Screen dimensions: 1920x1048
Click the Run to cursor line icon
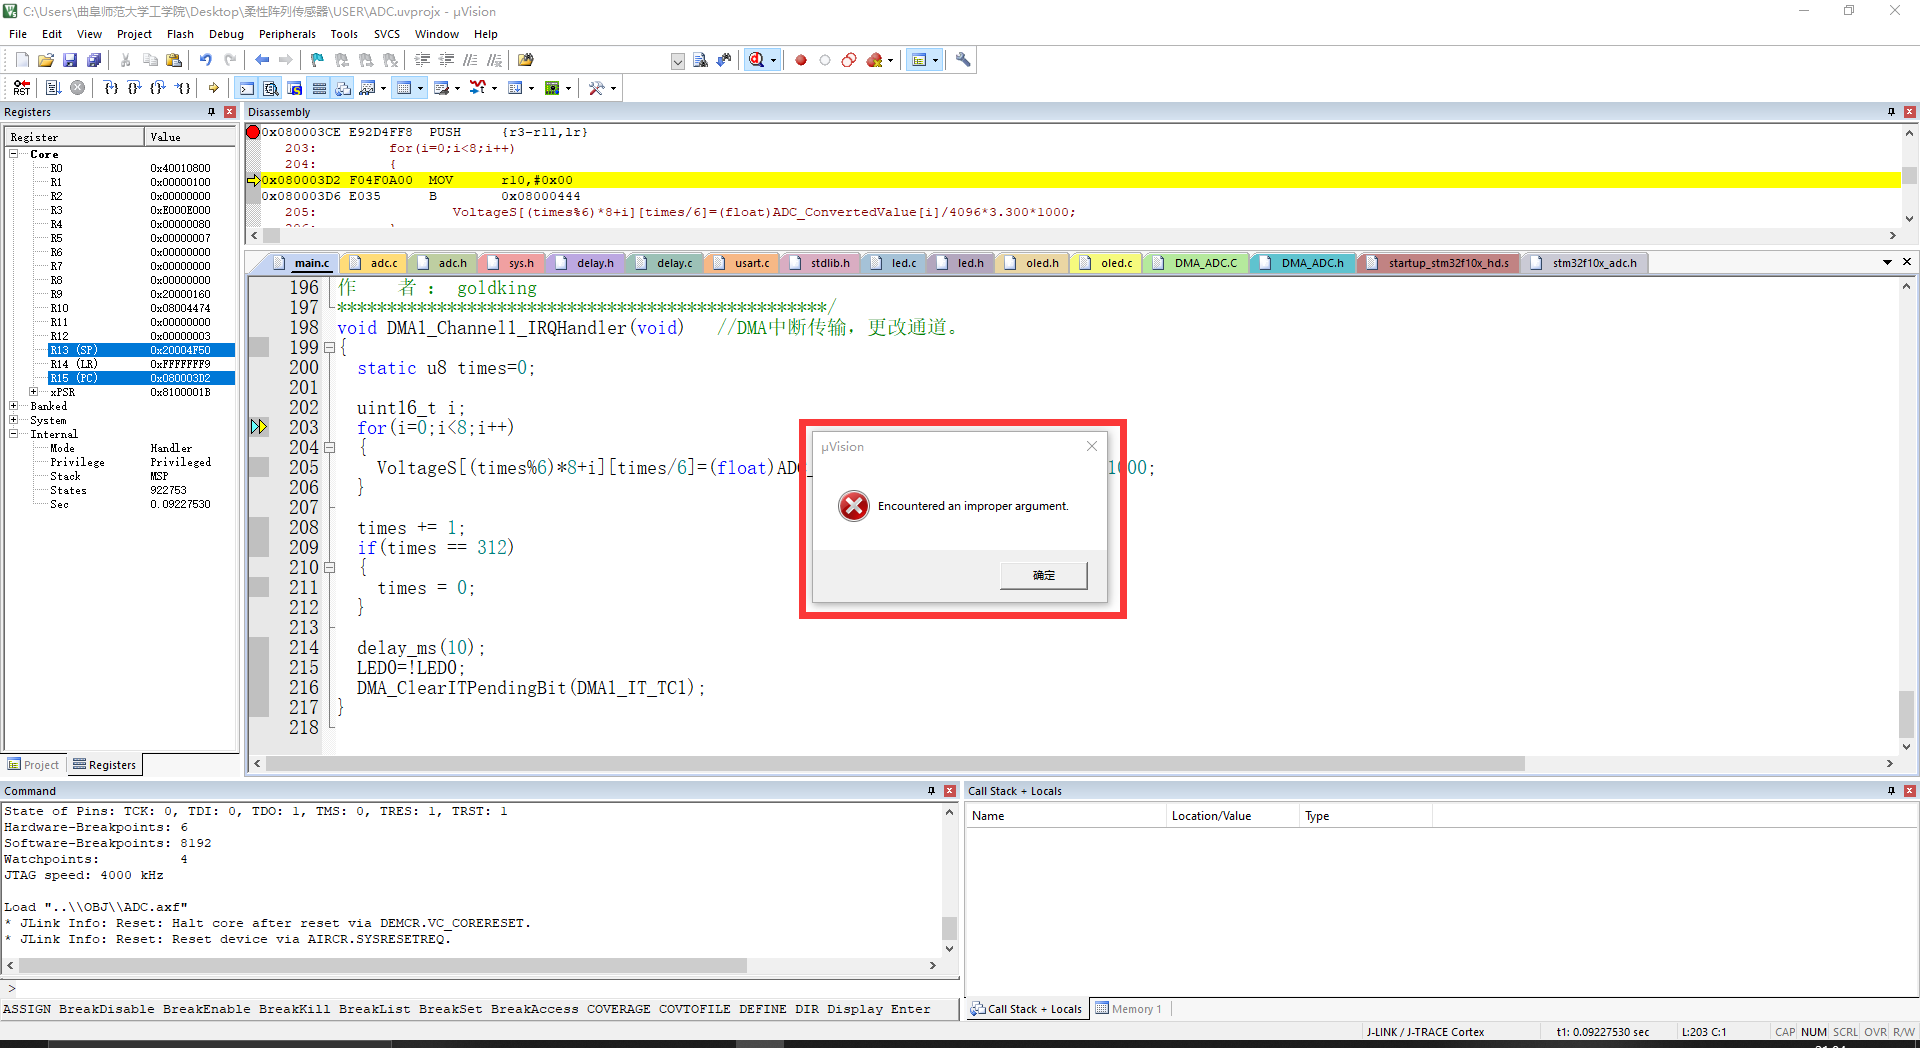coord(183,88)
